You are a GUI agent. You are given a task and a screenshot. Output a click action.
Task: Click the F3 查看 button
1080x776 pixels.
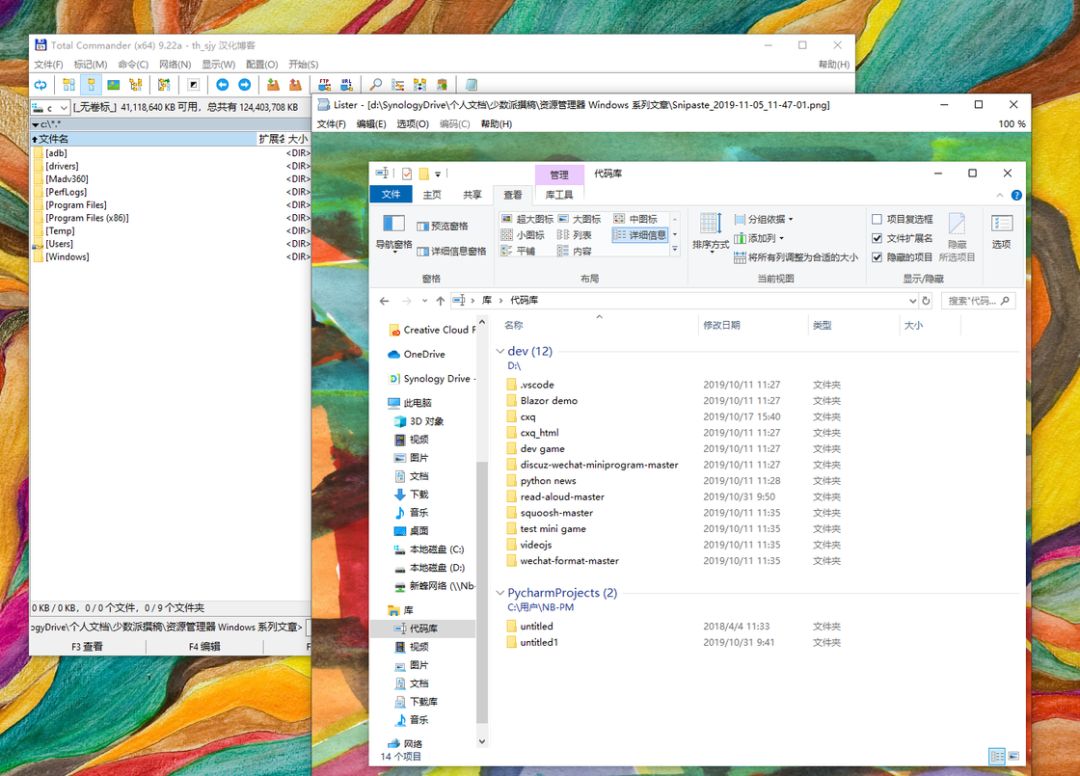87,647
